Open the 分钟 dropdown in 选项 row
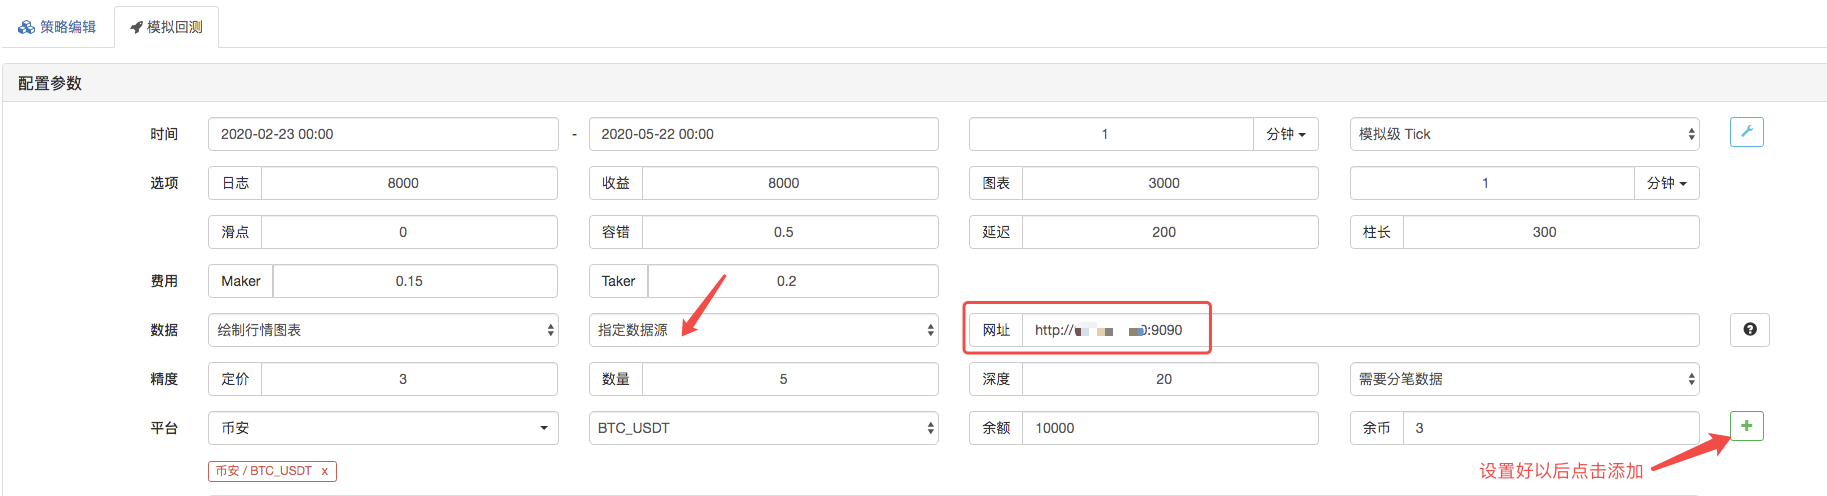The image size is (1827, 496). click(1666, 183)
